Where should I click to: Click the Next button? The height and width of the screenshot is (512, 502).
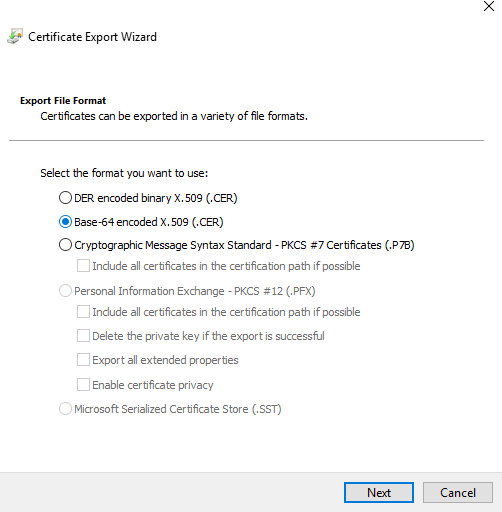[379, 492]
